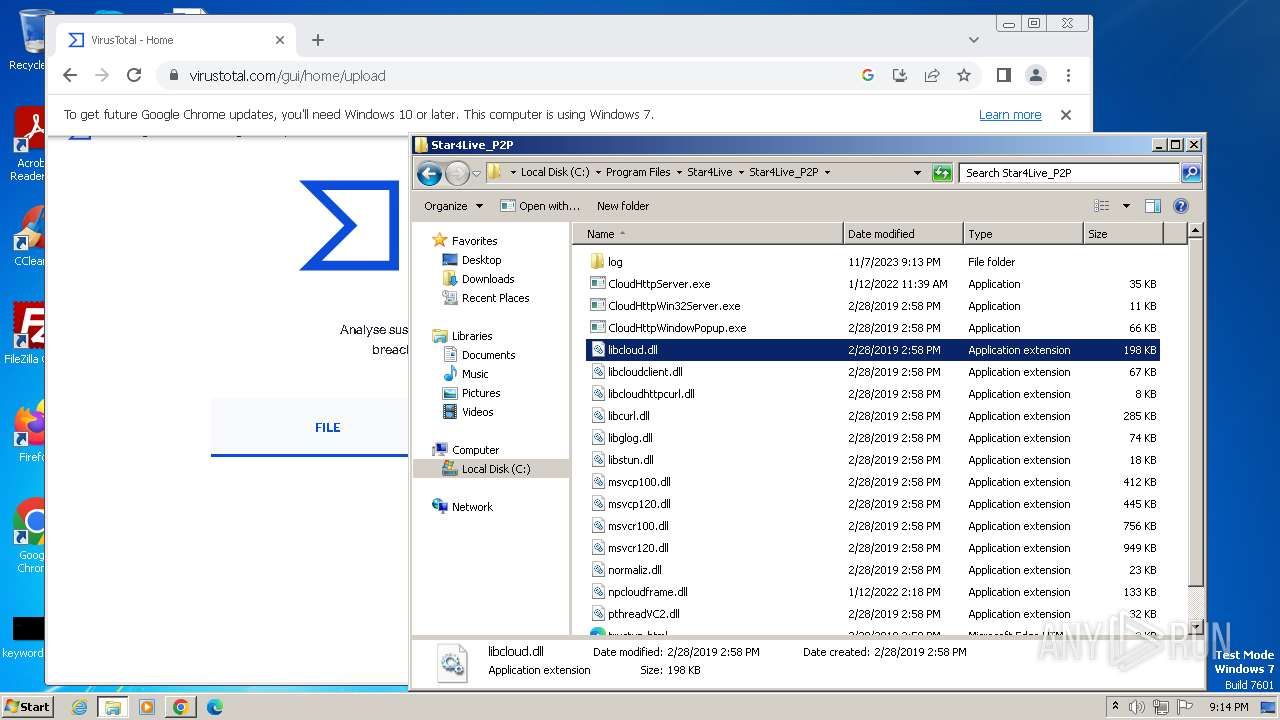Click Explorer back navigation arrow
This screenshot has width=1280, height=720.
point(430,173)
